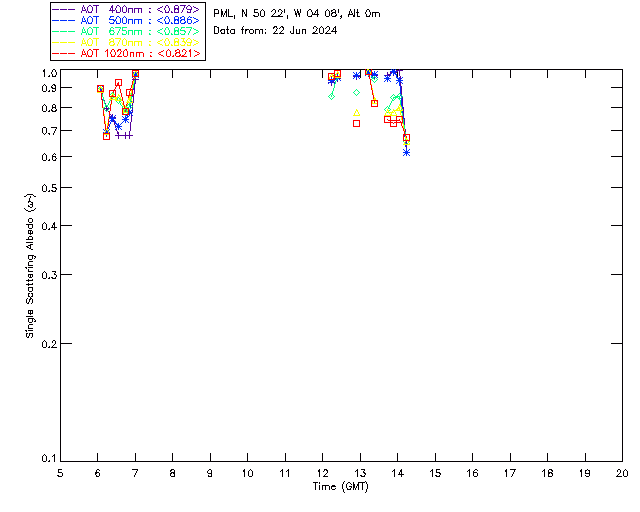Click the 12 tick label on time axis

click(x=322, y=473)
